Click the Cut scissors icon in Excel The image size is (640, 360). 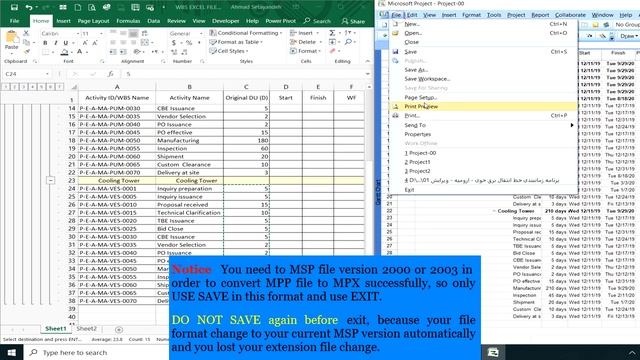point(27,33)
